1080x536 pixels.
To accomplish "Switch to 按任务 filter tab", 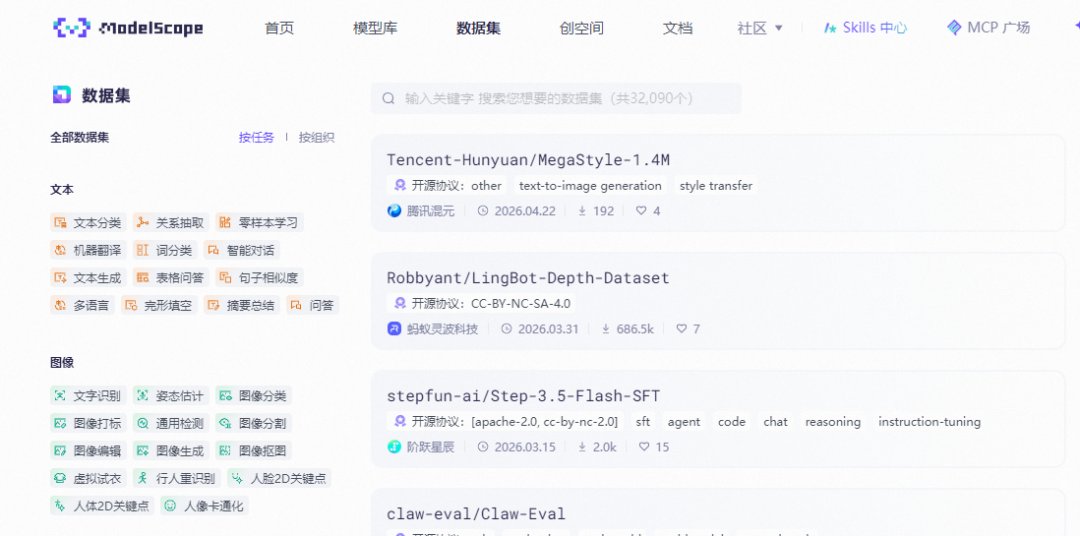I will (256, 137).
